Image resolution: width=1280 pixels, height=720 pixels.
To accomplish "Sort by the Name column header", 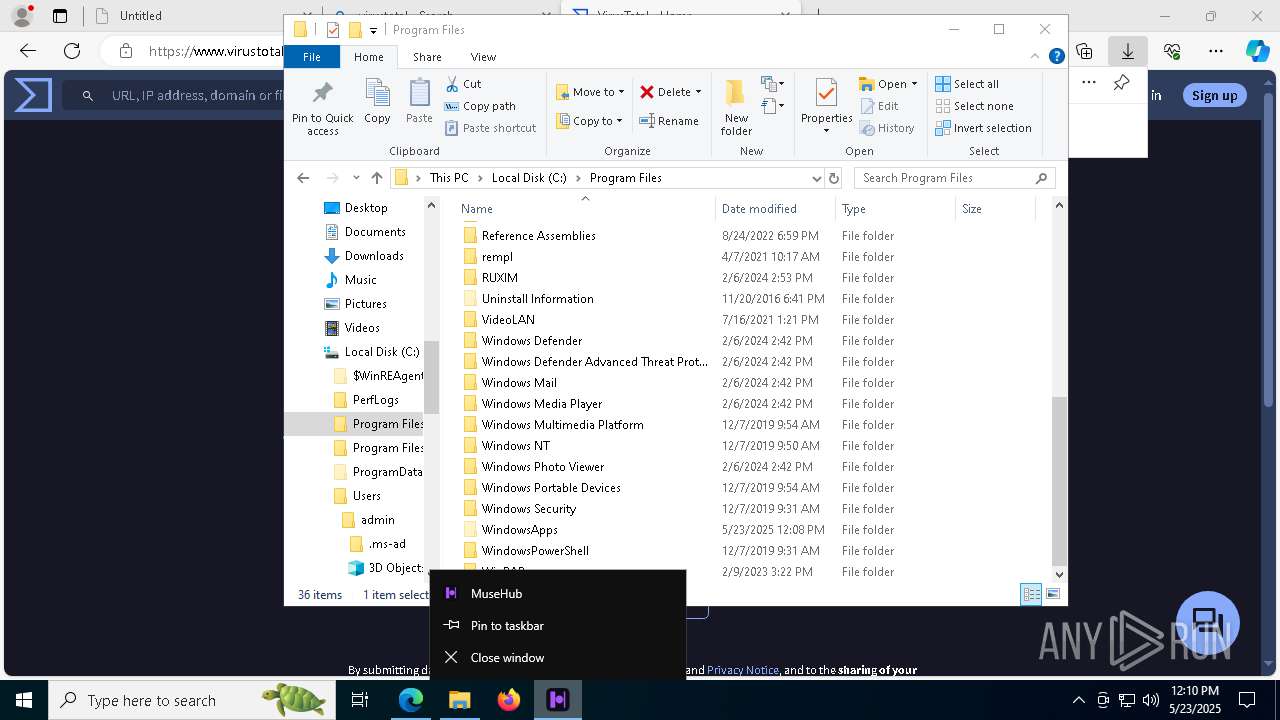I will [x=585, y=209].
